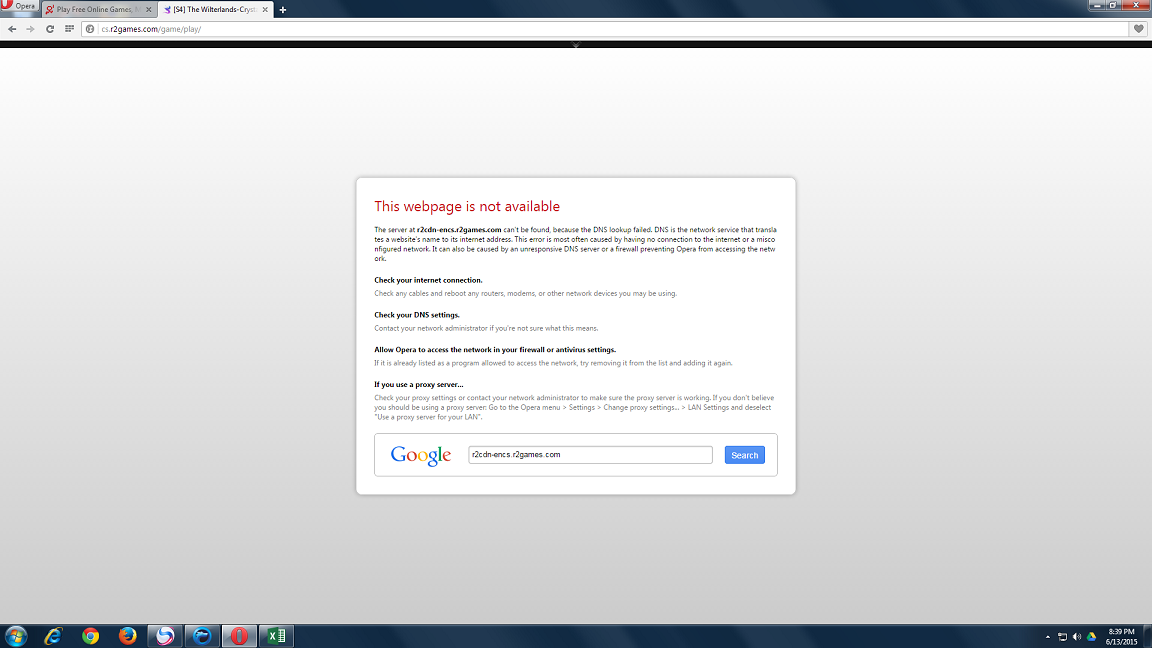Expand the small arrow below the address bar
The width and height of the screenshot is (1152, 648).
tap(576, 45)
